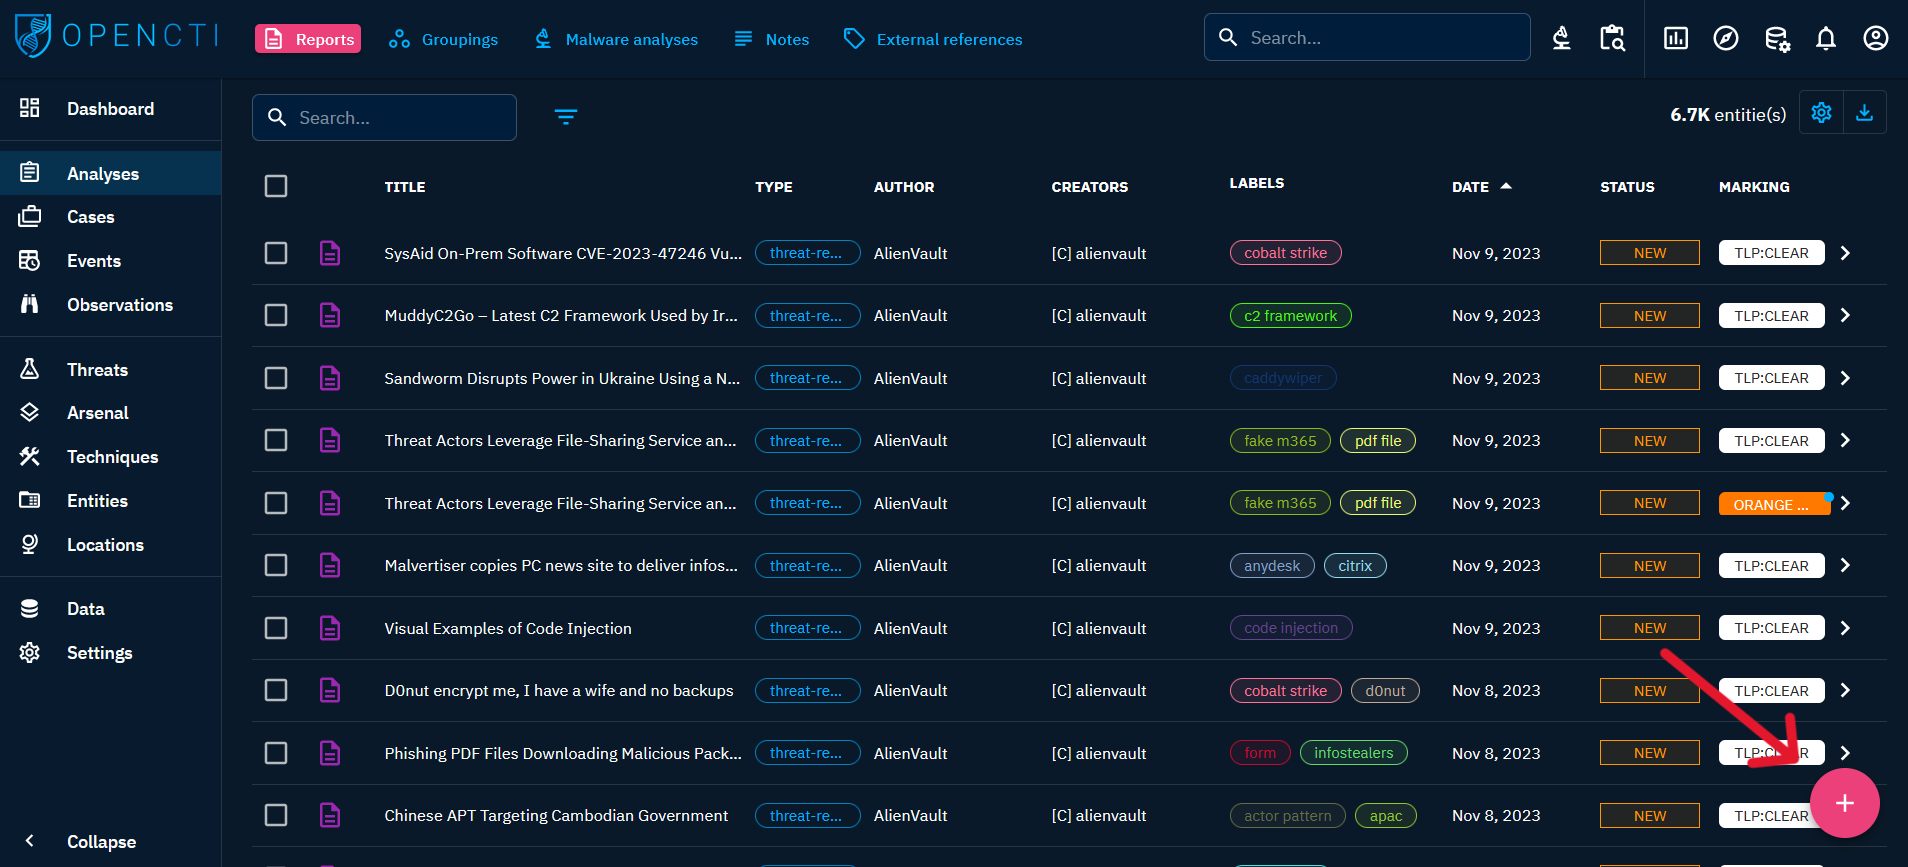Click the Arsenal layers icon
Viewport: 1908px width, 867px height.
click(x=30, y=412)
